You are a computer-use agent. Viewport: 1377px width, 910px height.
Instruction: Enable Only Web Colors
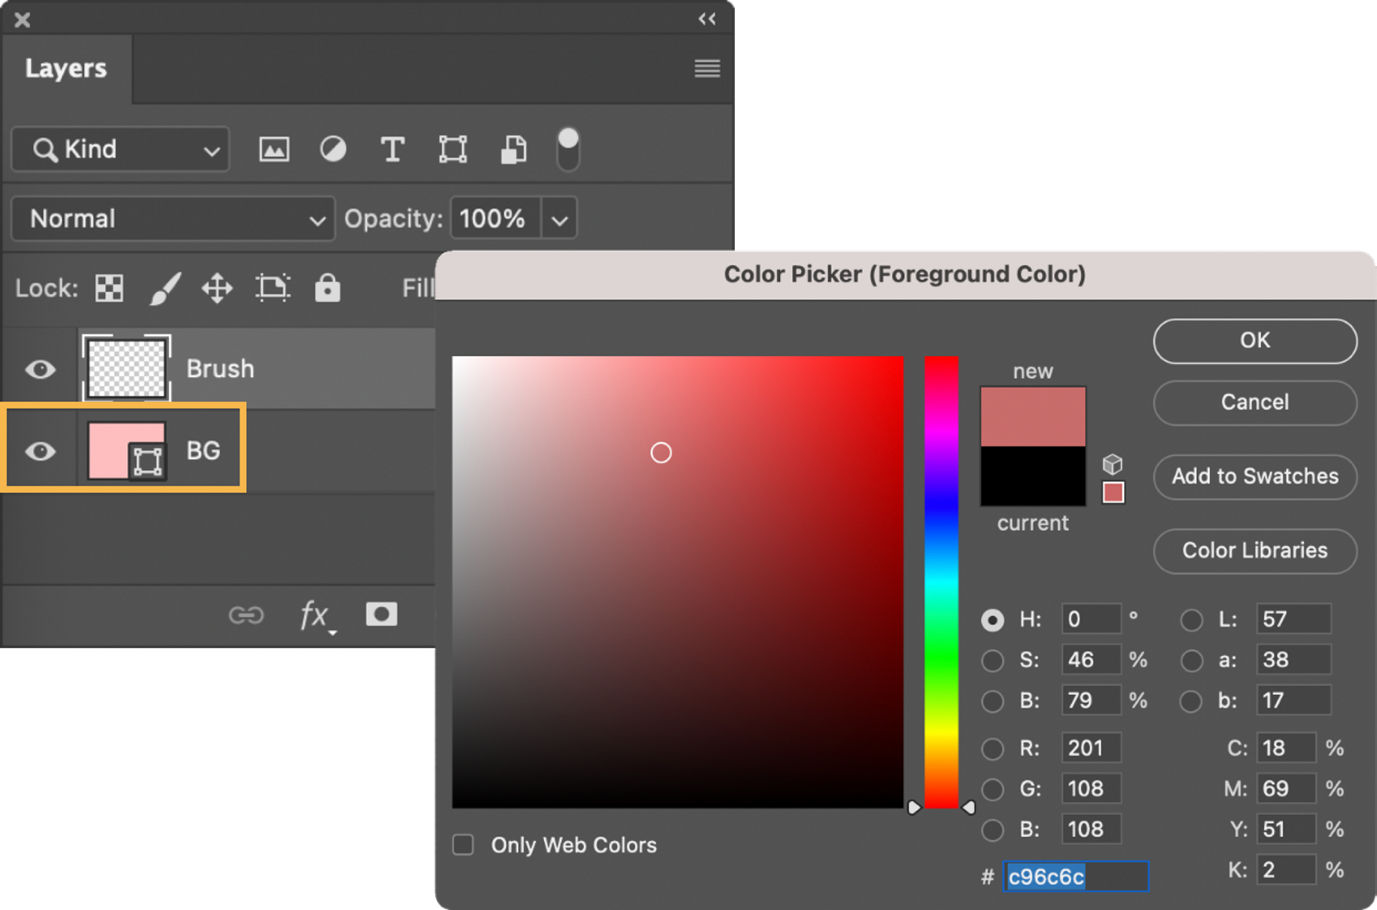(463, 844)
